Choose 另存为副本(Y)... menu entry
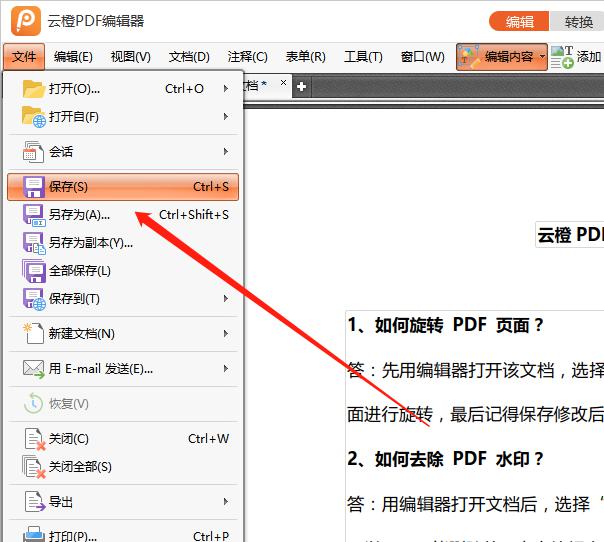This screenshot has height=542, width=604. [x=123, y=243]
